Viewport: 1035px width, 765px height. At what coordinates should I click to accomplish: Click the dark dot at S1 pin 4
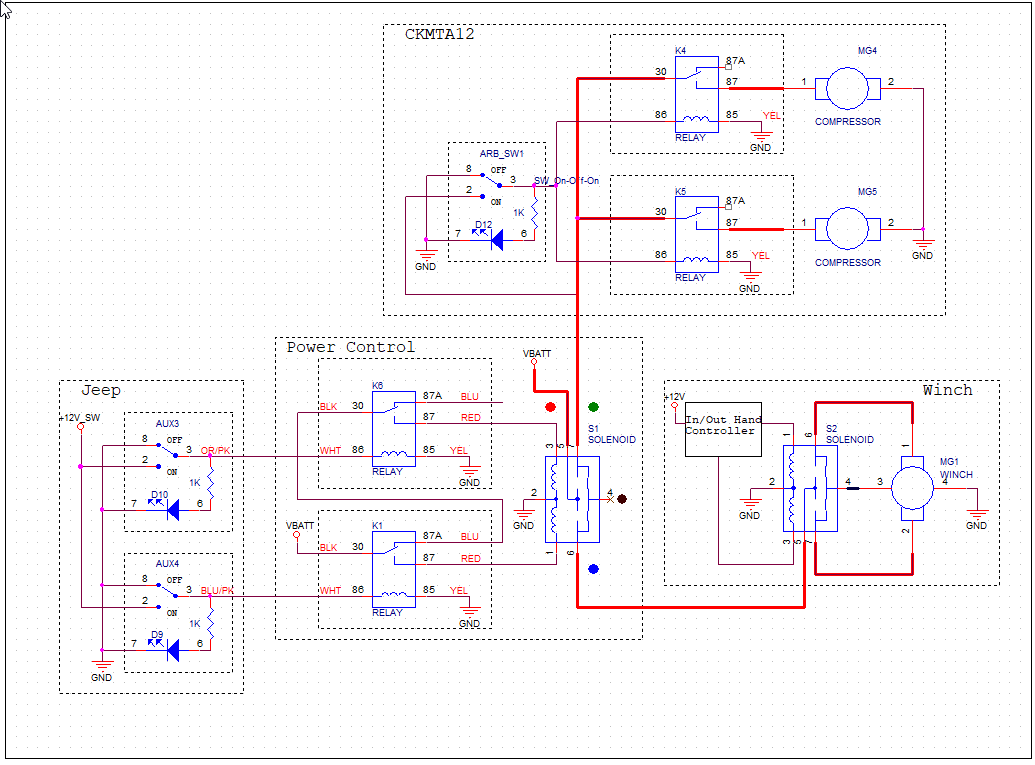pyautogui.click(x=622, y=499)
